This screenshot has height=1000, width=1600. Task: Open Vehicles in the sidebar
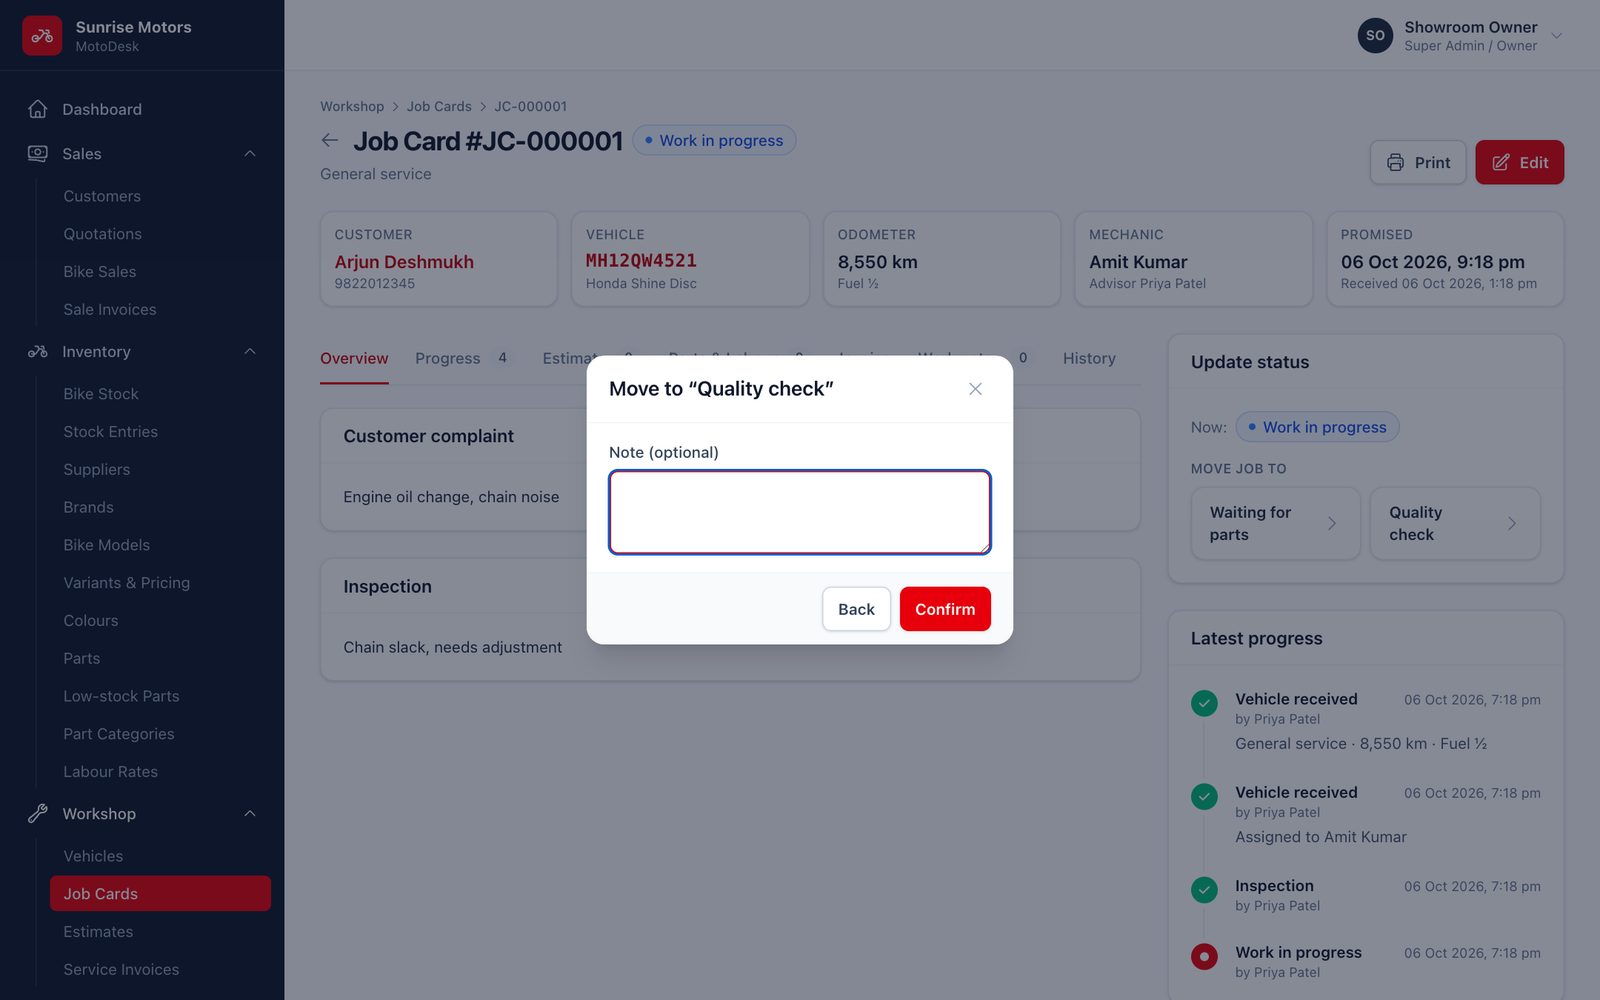(93, 856)
